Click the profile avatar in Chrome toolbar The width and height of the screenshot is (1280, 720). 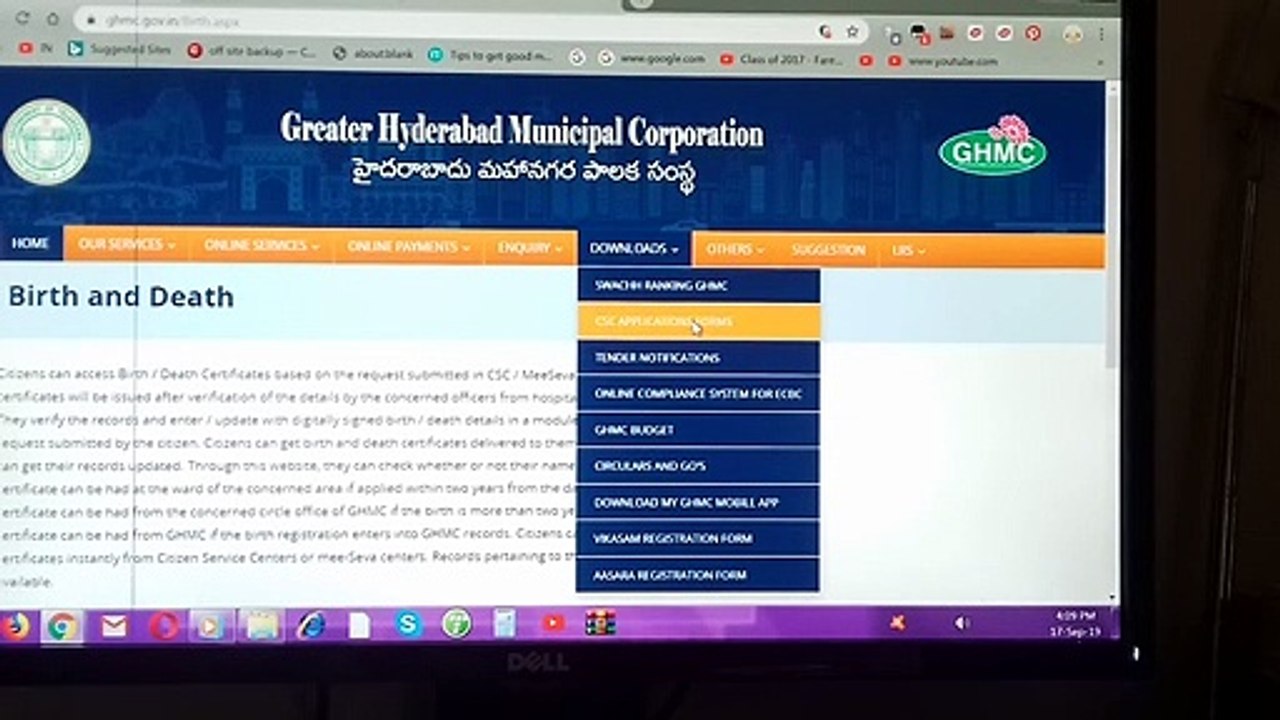[1073, 34]
